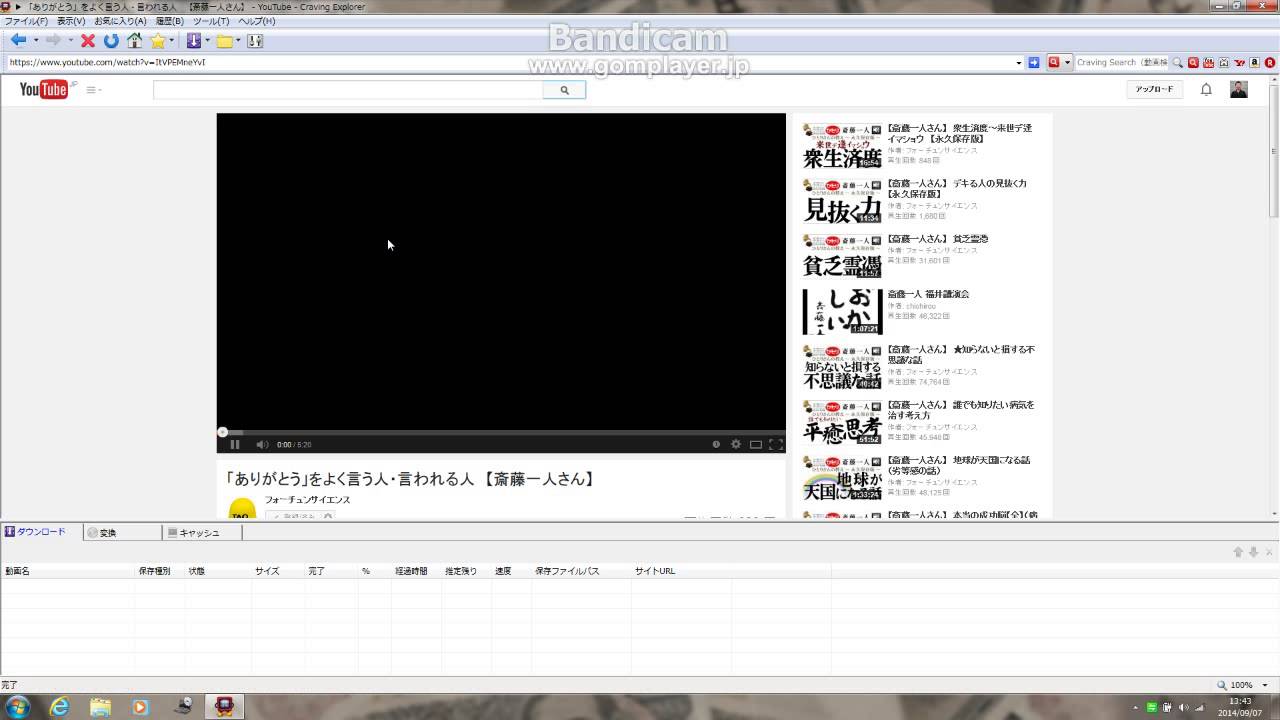Open the ツール(T) menu
Viewport: 1280px width, 720px height.
[211, 21]
